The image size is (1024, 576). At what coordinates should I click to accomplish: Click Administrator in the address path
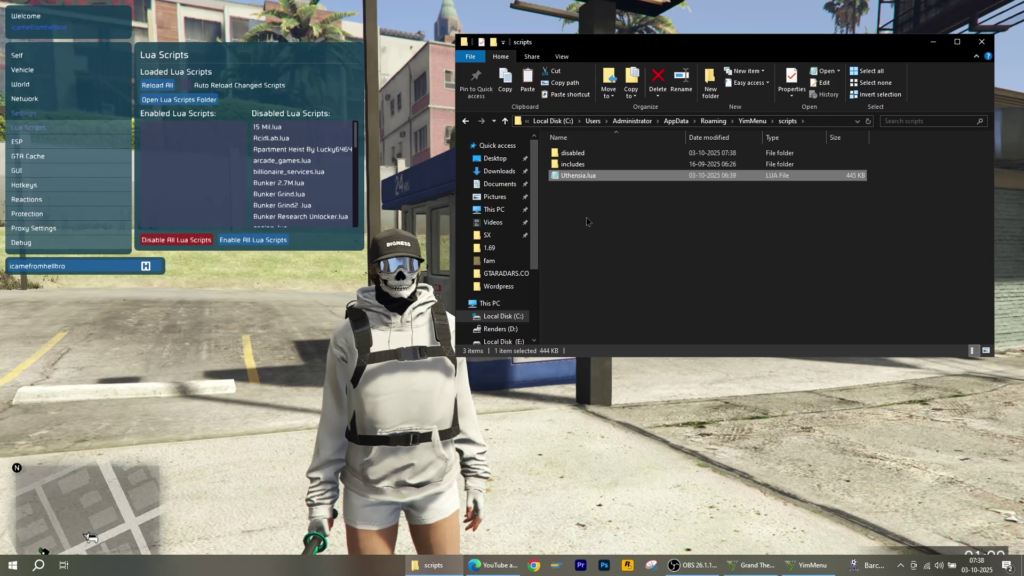632,121
